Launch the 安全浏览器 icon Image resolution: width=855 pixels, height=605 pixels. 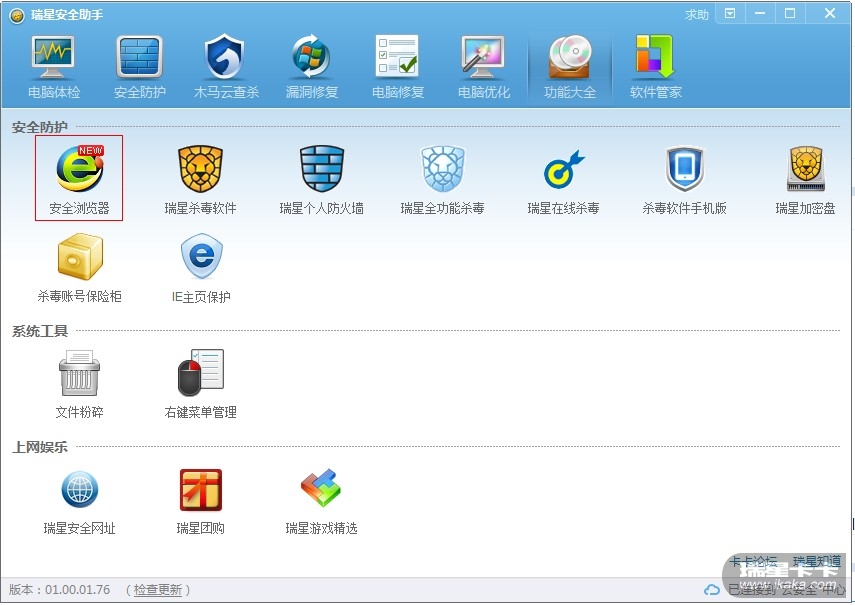[x=79, y=178]
